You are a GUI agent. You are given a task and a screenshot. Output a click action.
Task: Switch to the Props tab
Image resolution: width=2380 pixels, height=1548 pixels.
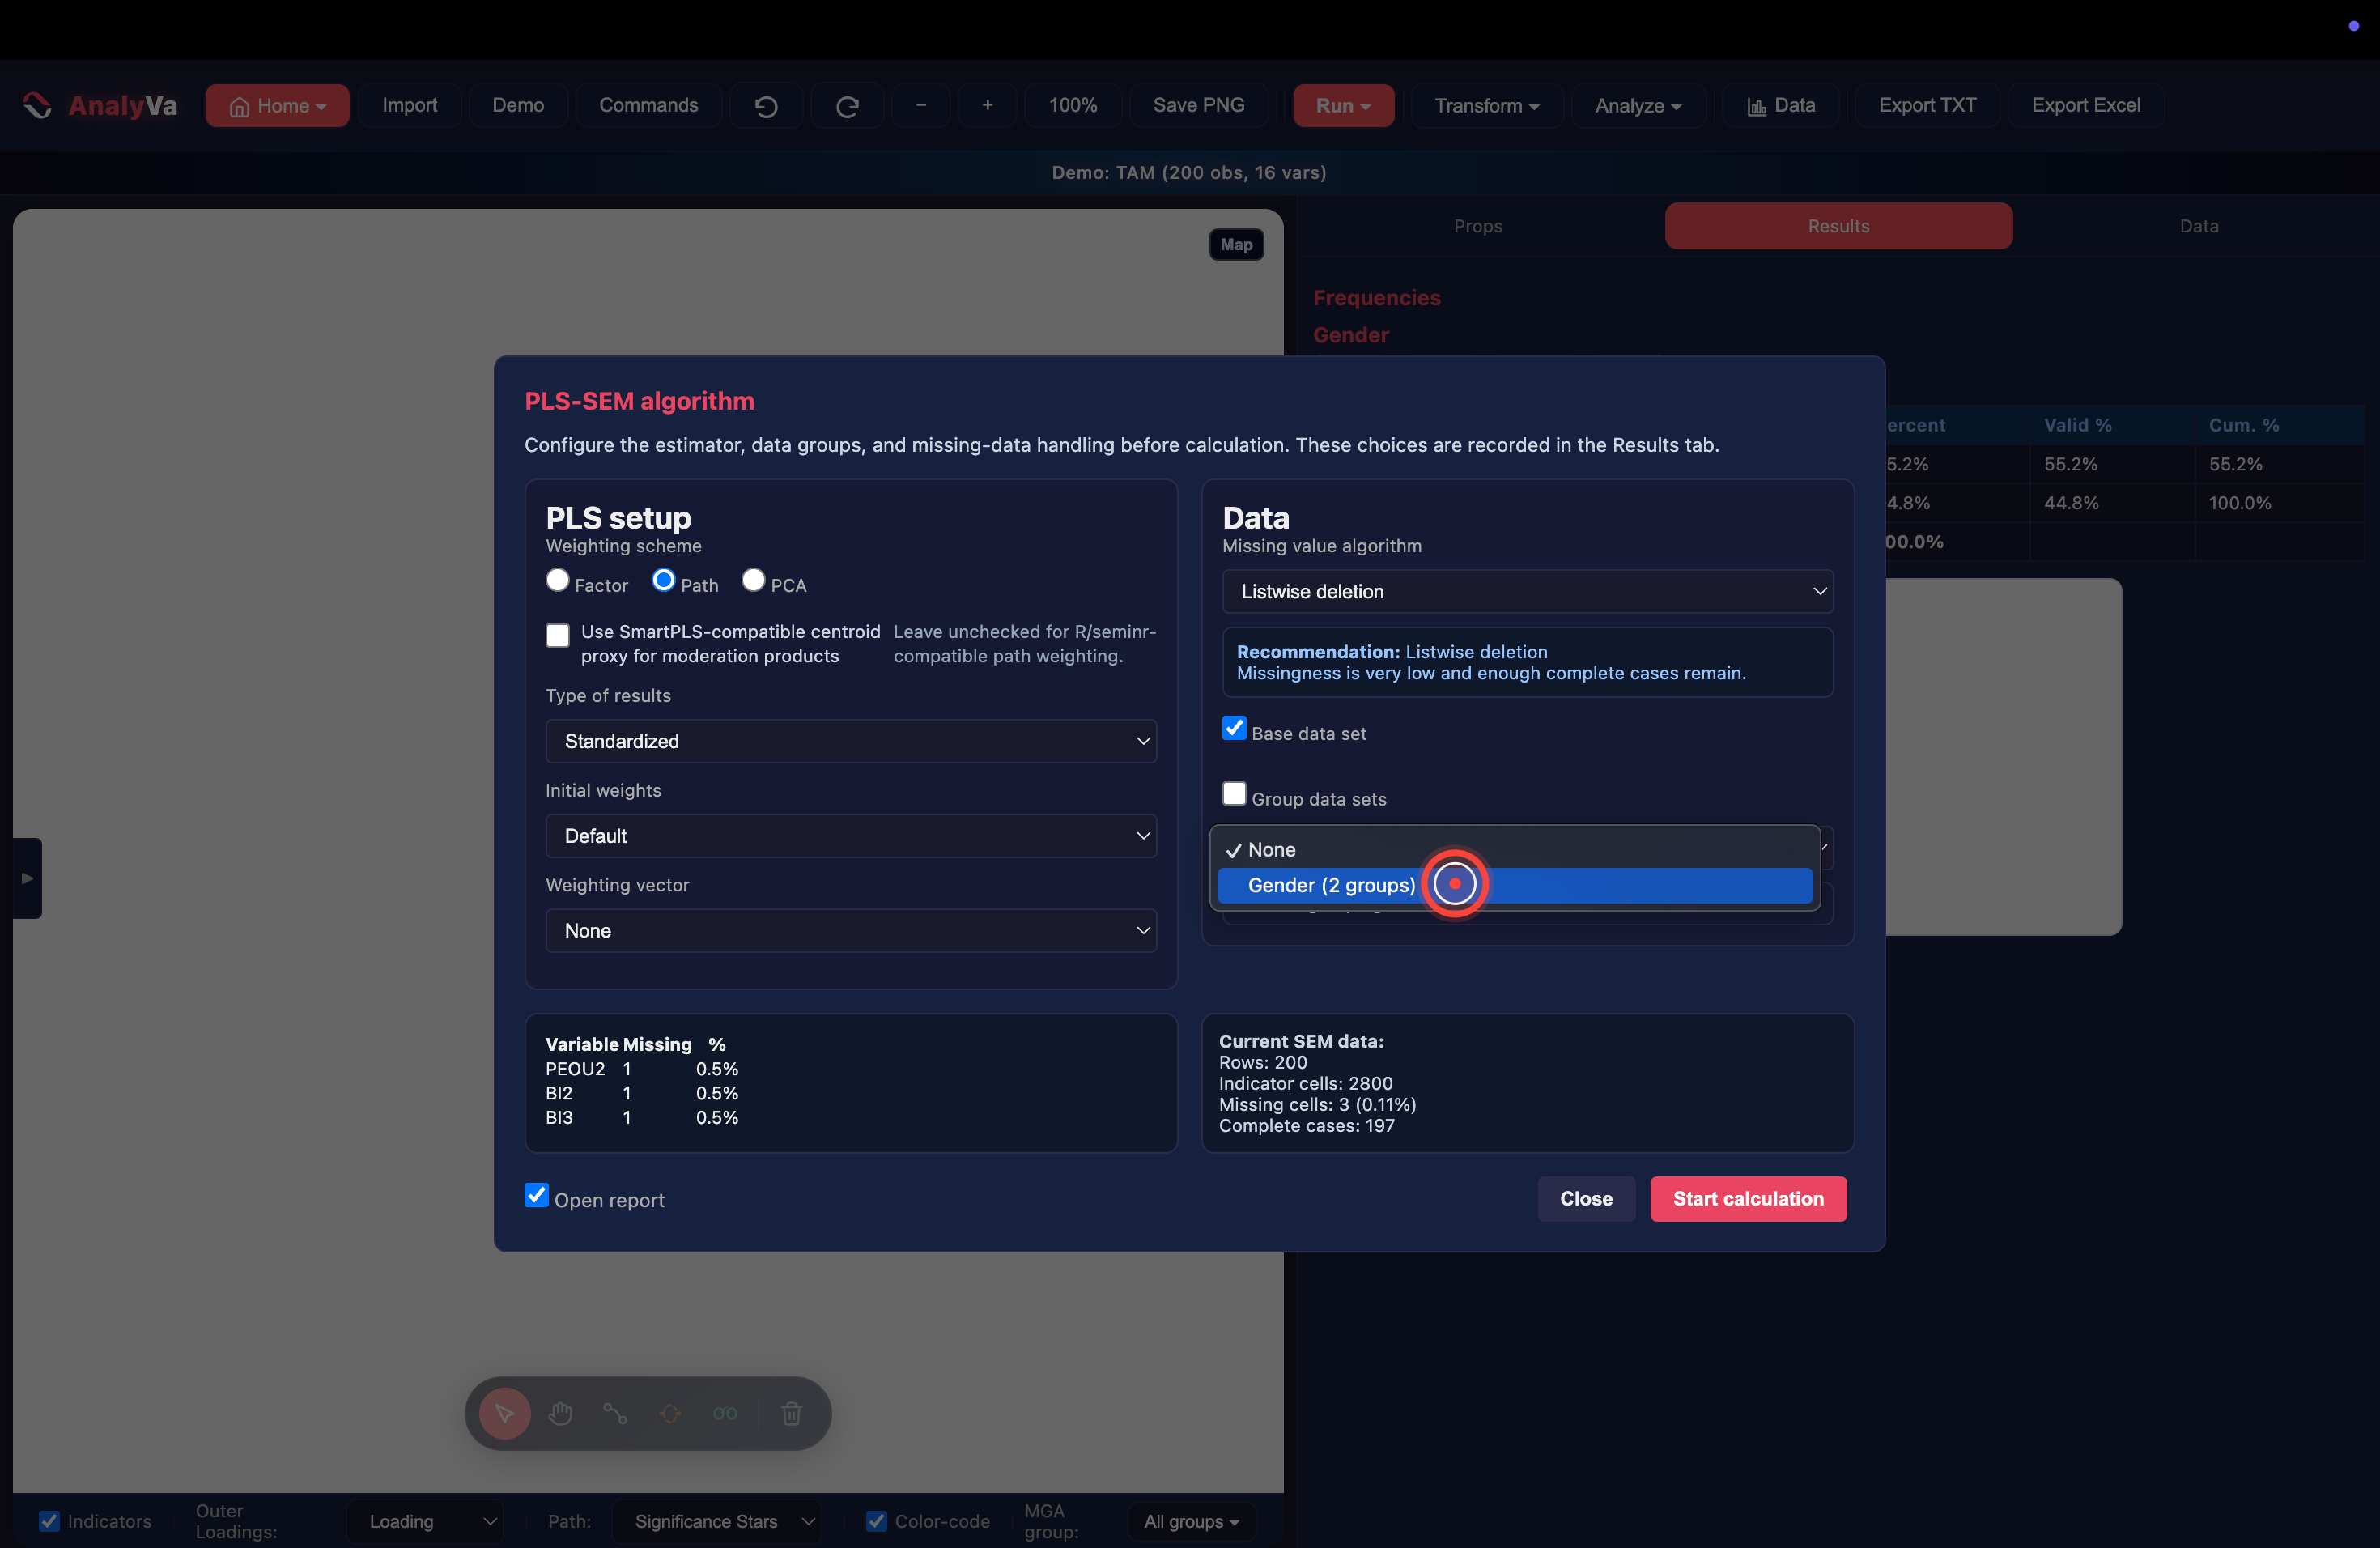click(x=1478, y=226)
